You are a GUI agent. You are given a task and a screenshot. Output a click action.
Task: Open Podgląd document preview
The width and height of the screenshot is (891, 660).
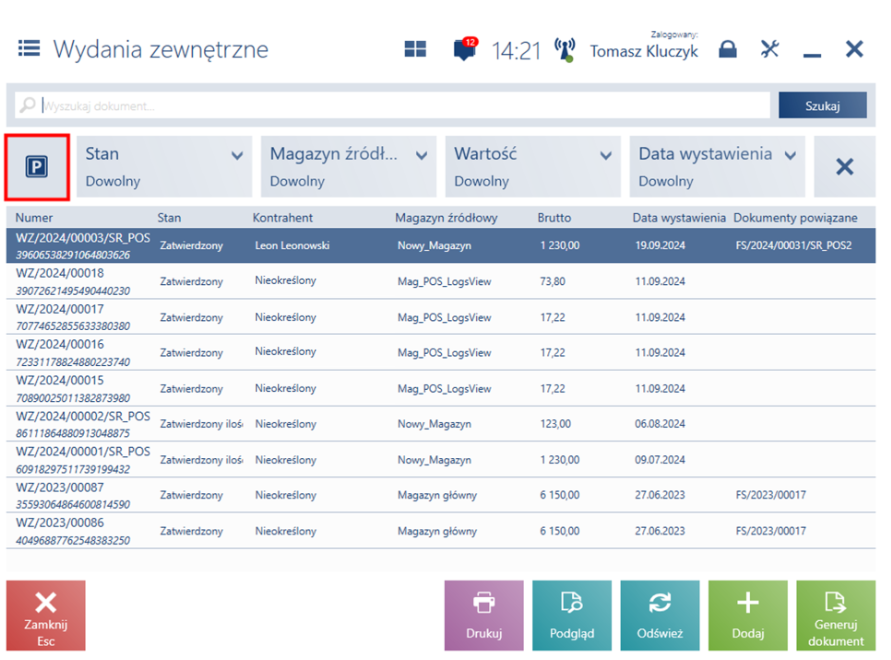click(571, 616)
